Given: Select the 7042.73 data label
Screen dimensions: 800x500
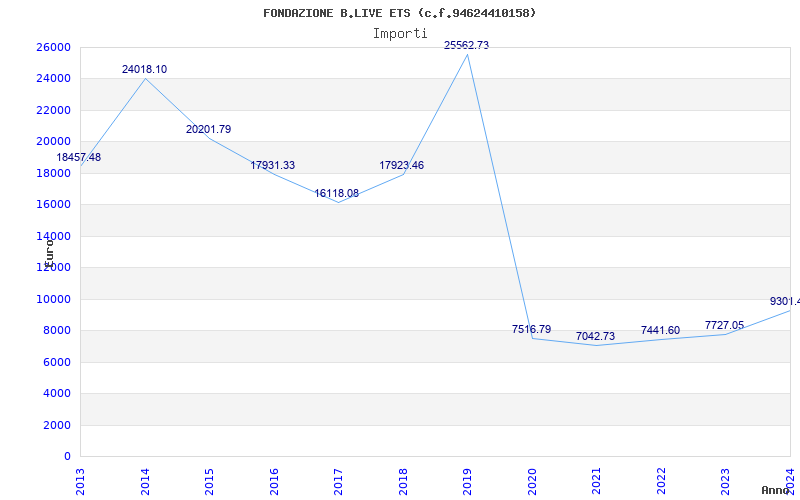Looking at the screenshot, I should (595, 336).
